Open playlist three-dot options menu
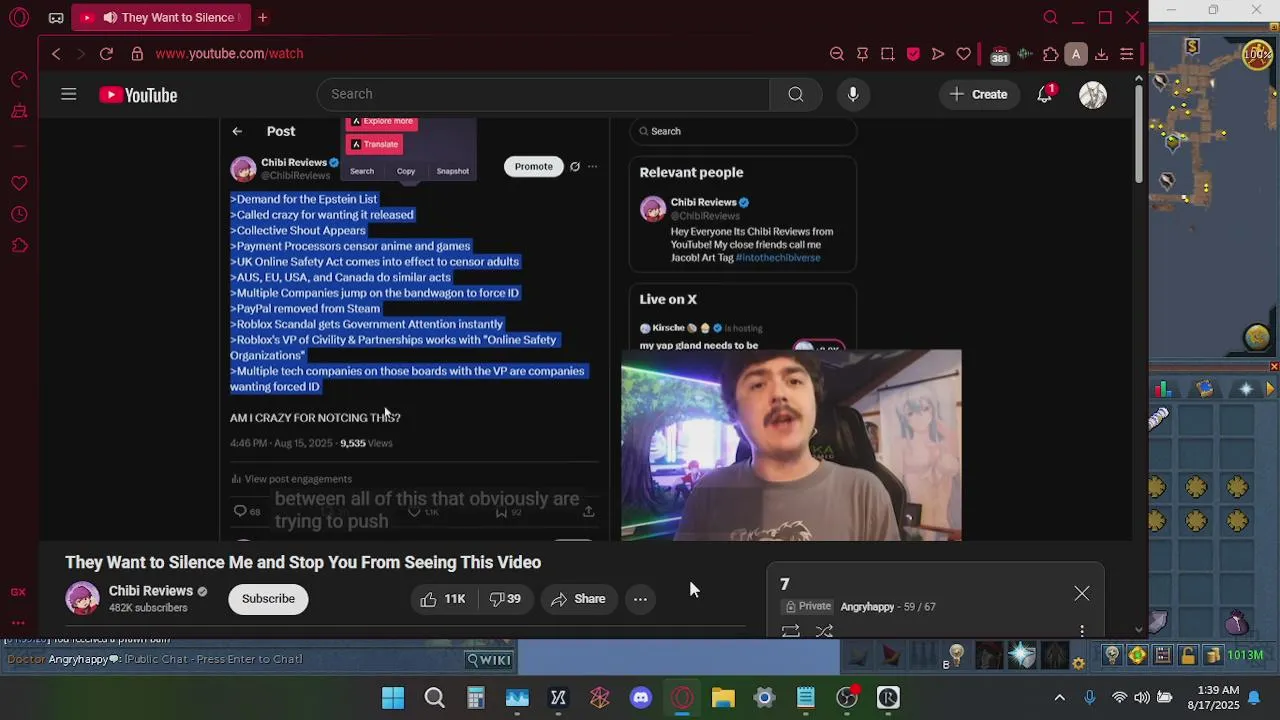Screen dimensions: 1280x720 pyautogui.click(x=1082, y=631)
